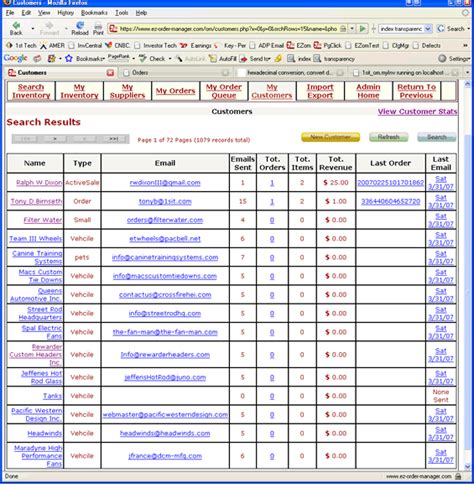Click the Print icon in toolbar

pyautogui.click(x=98, y=25)
